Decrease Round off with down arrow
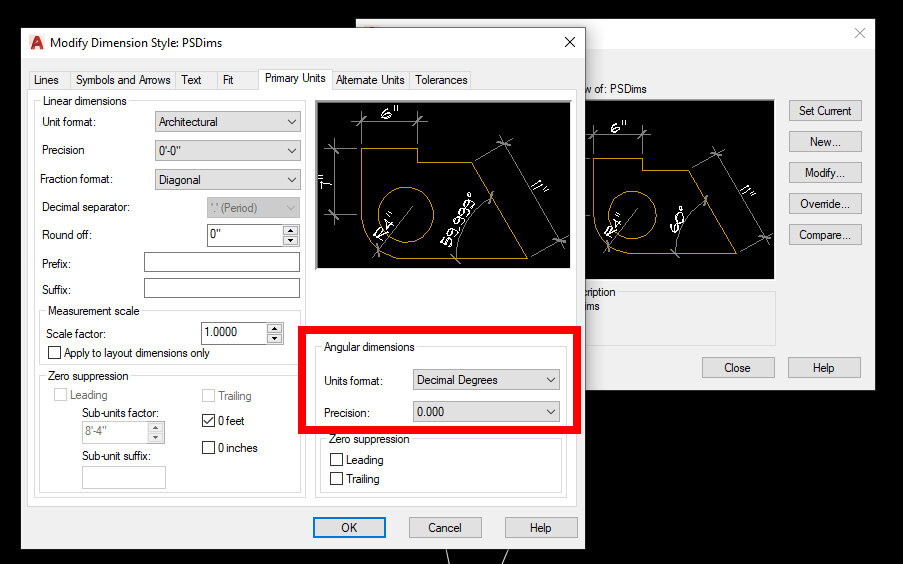Screen dimensions: 903x564 pyautogui.click(x=291, y=240)
